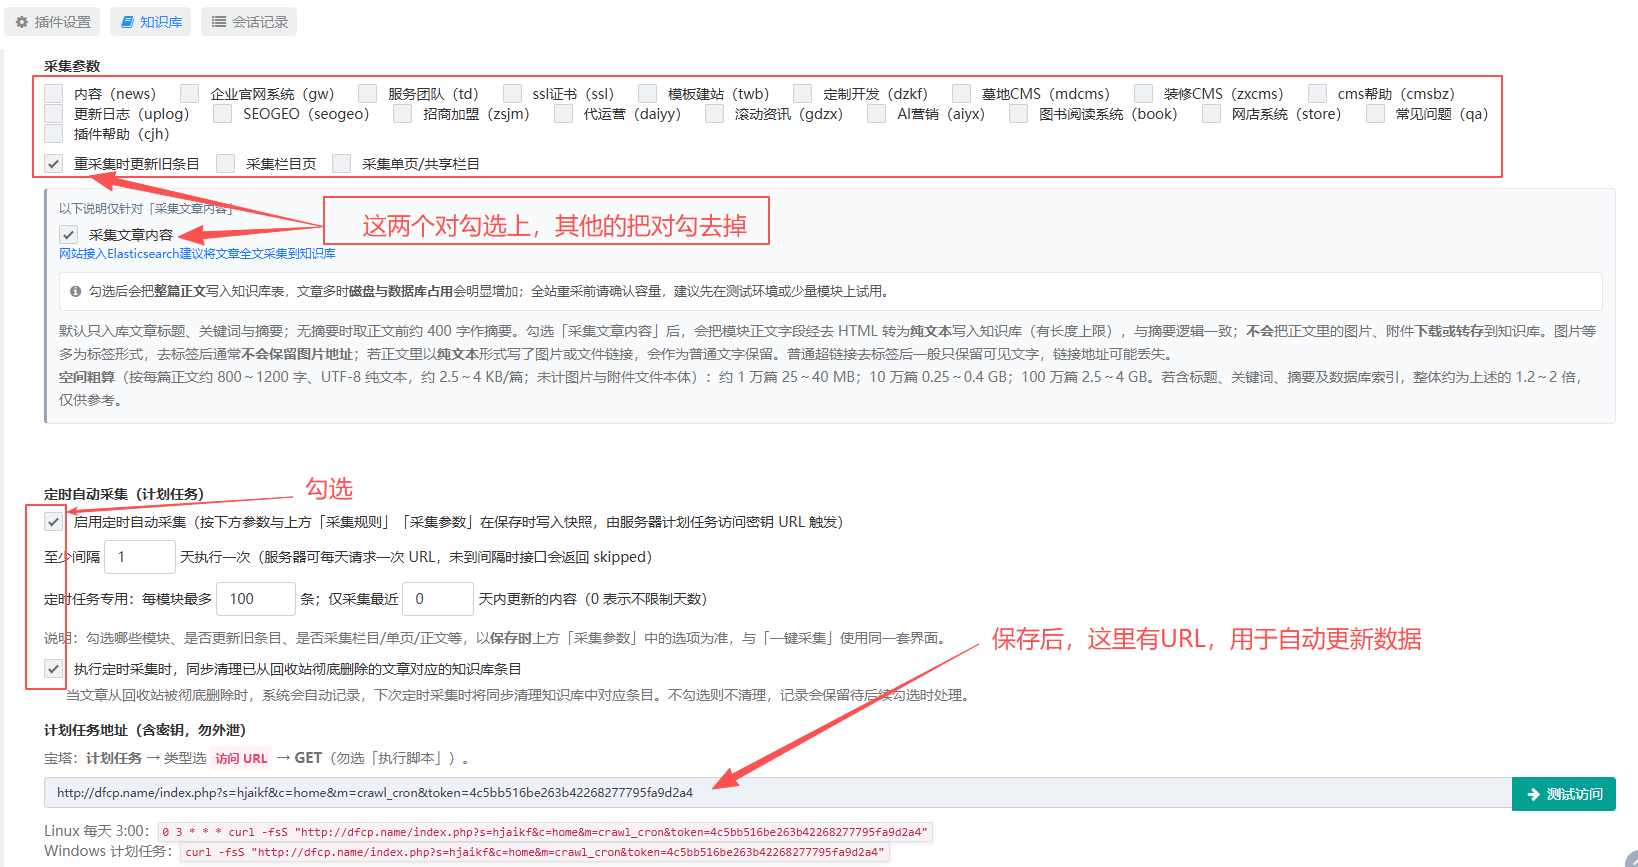This screenshot has height=867, width=1638.
Task: Toggle 启用定时自动采集 checkbox
Action: point(54,521)
